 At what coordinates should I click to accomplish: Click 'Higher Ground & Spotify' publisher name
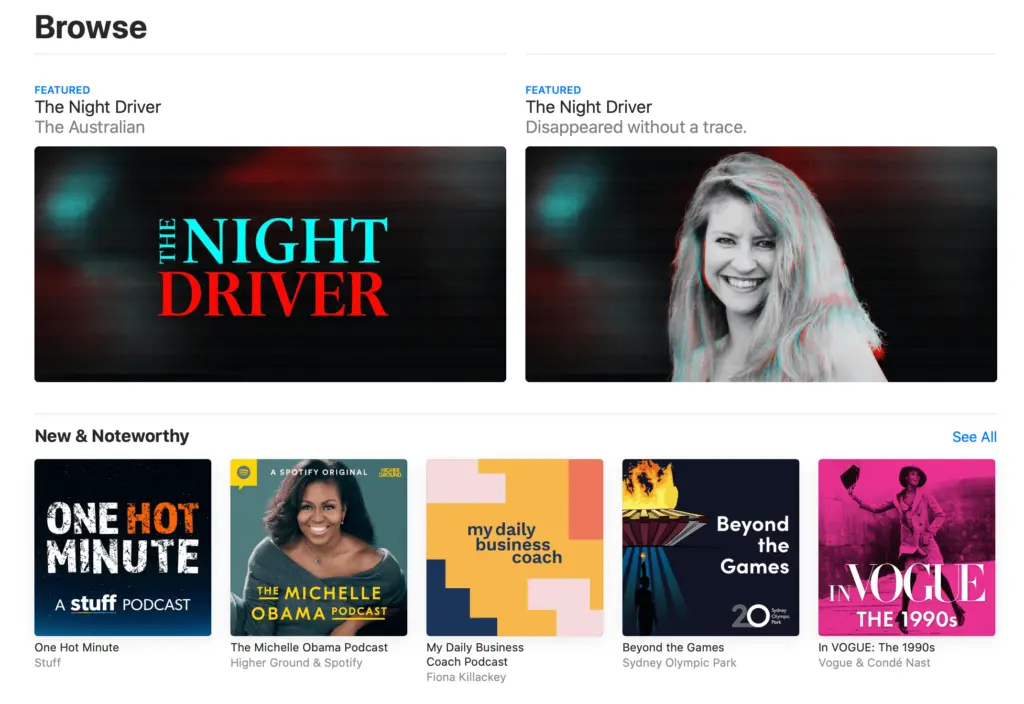(x=296, y=662)
